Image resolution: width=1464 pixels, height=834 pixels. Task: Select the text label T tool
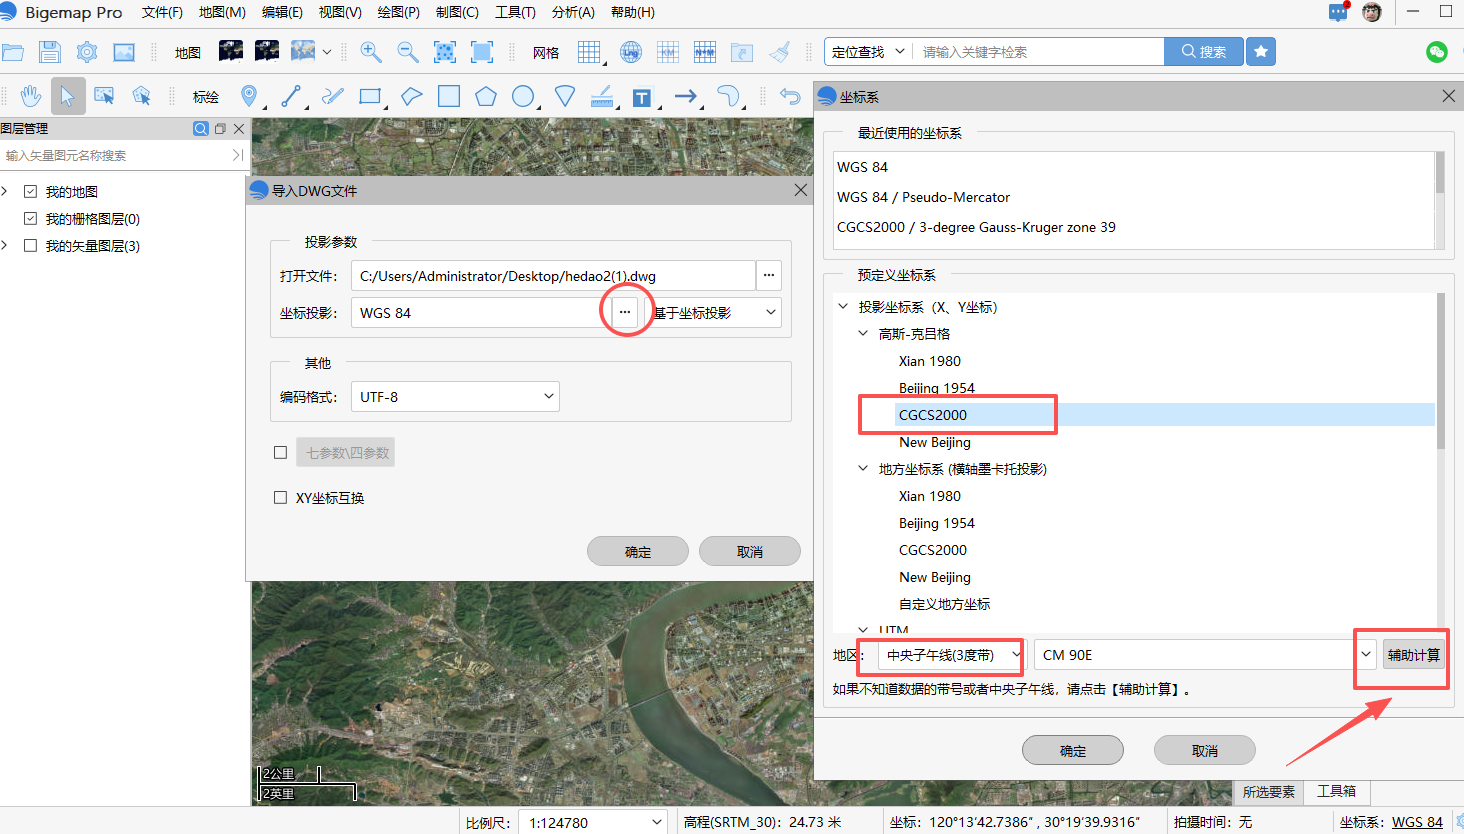pyautogui.click(x=642, y=98)
